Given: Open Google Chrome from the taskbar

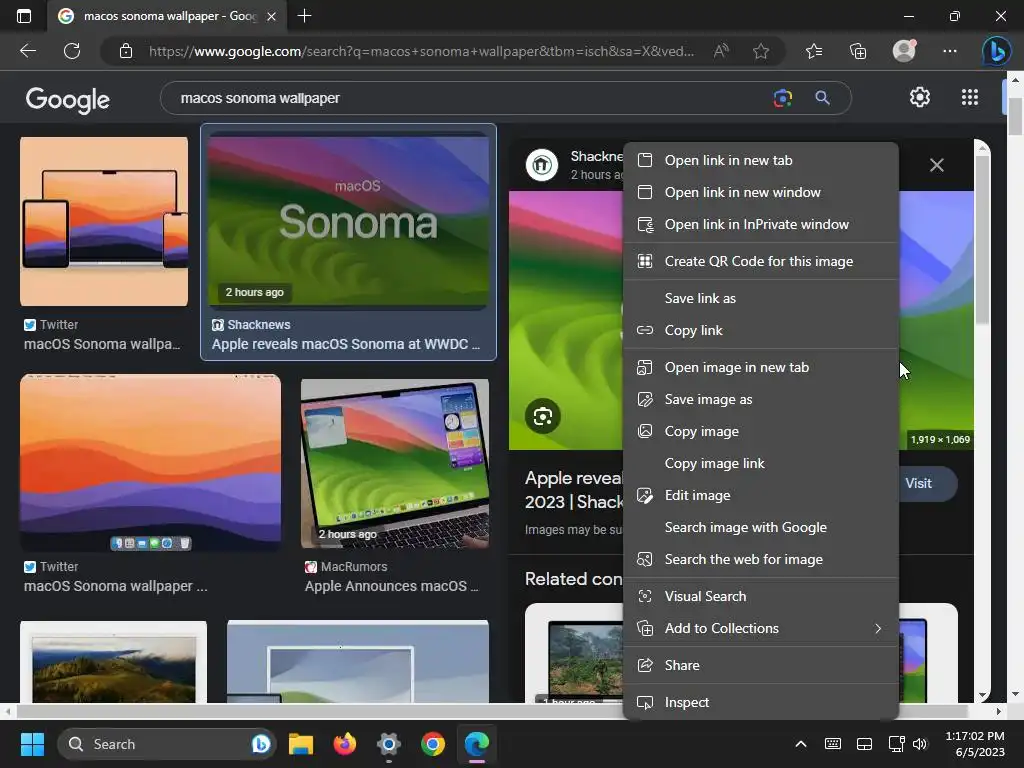Looking at the screenshot, I should [432, 744].
